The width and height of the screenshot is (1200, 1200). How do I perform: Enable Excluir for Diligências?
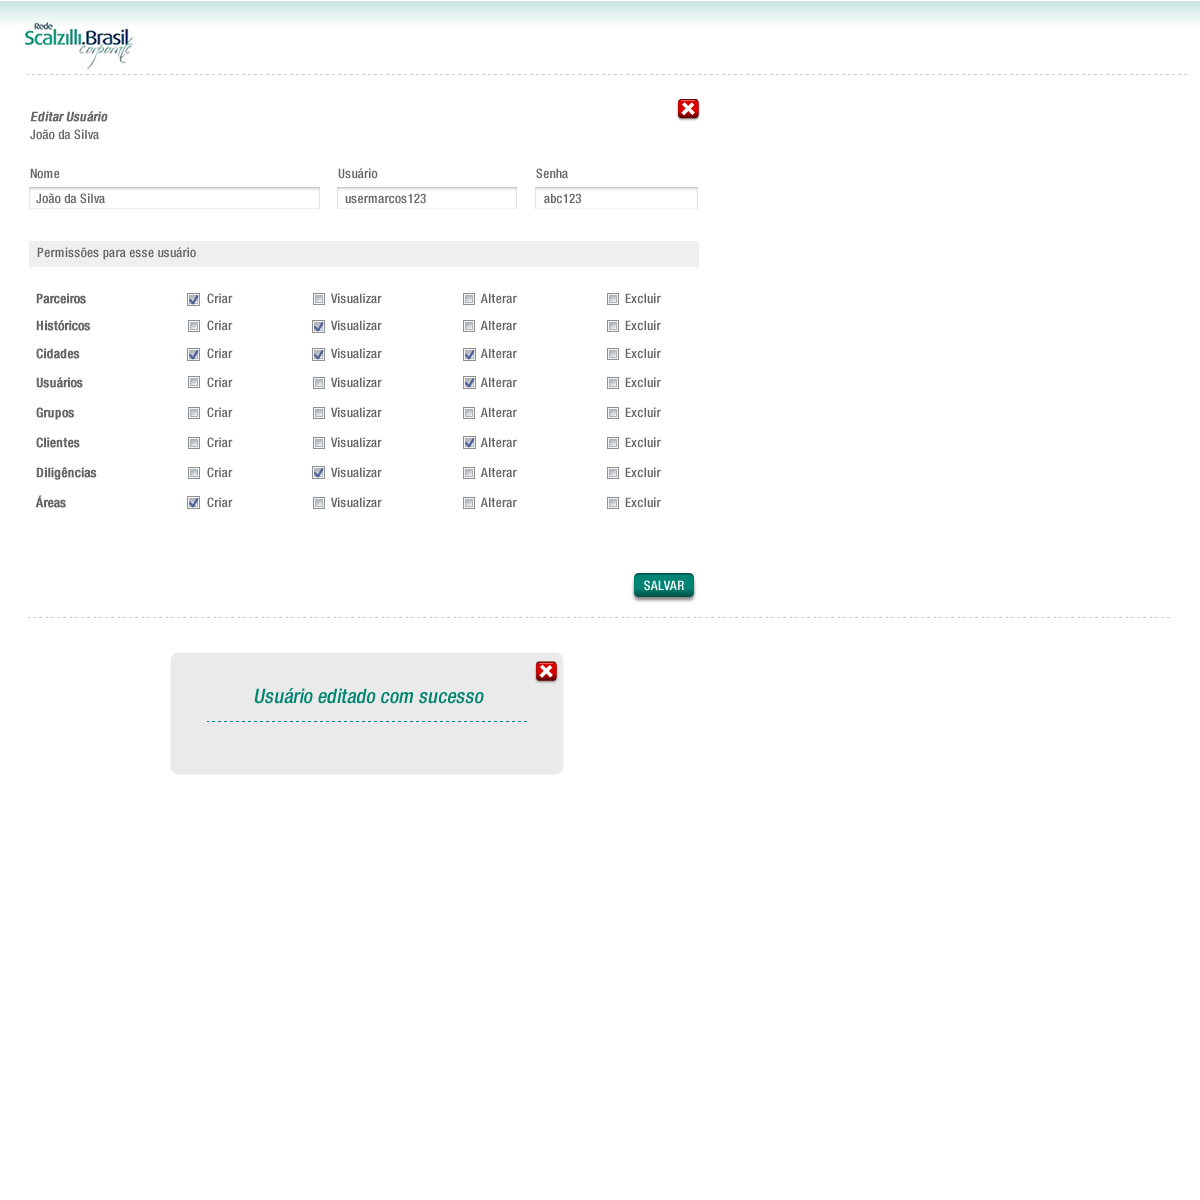613,473
